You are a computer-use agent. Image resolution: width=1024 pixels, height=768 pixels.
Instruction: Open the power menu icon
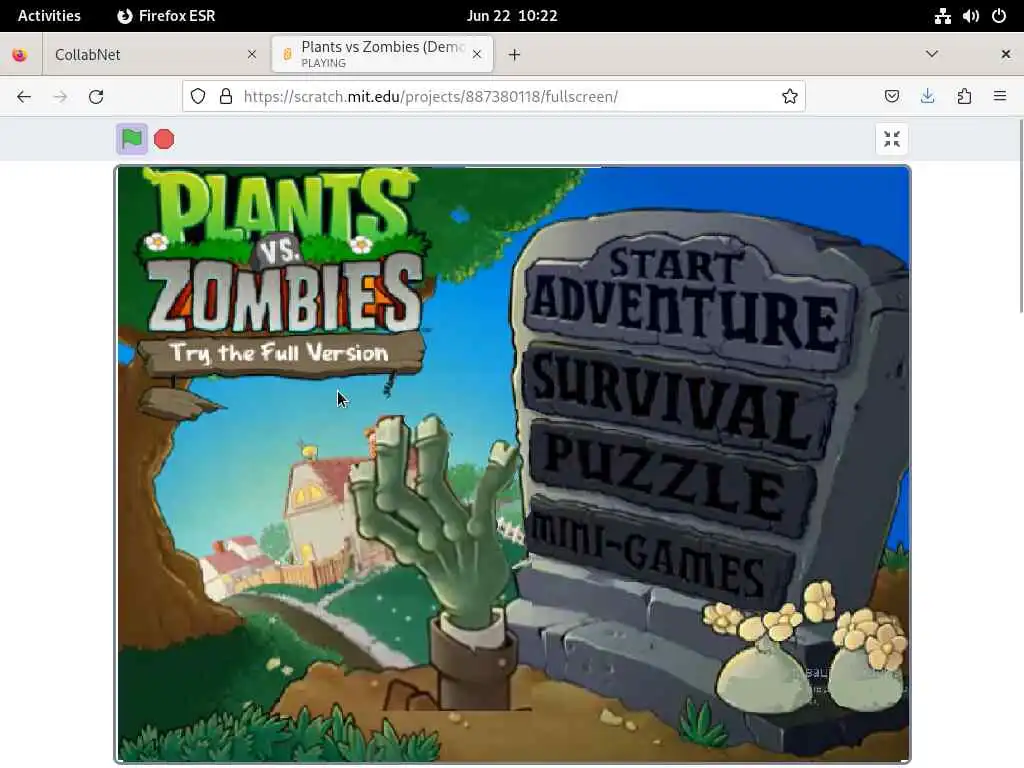[x=999, y=16]
